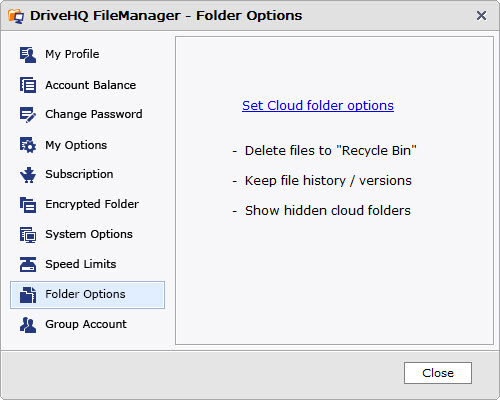Click the Account Balance list icon
The height and width of the screenshot is (400, 500).
point(28,85)
